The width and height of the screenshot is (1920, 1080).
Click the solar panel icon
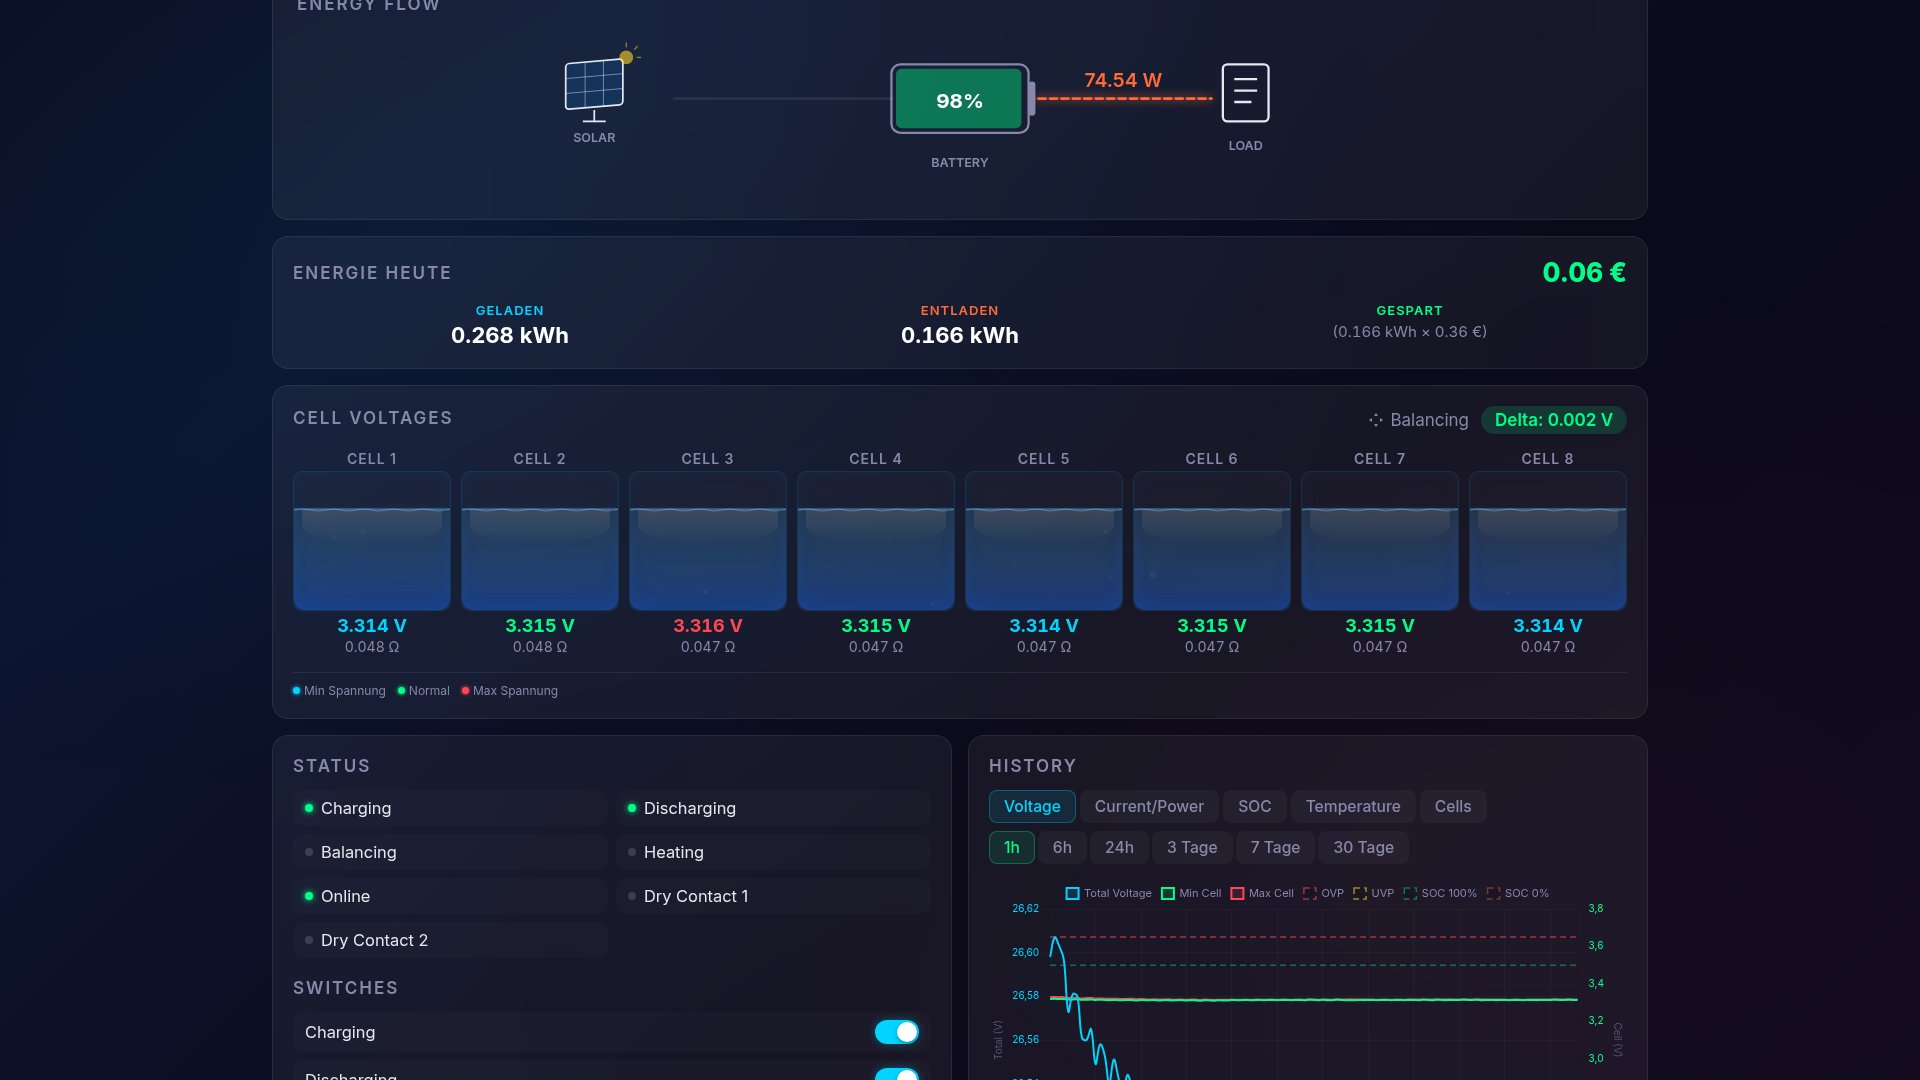[595, 86]
